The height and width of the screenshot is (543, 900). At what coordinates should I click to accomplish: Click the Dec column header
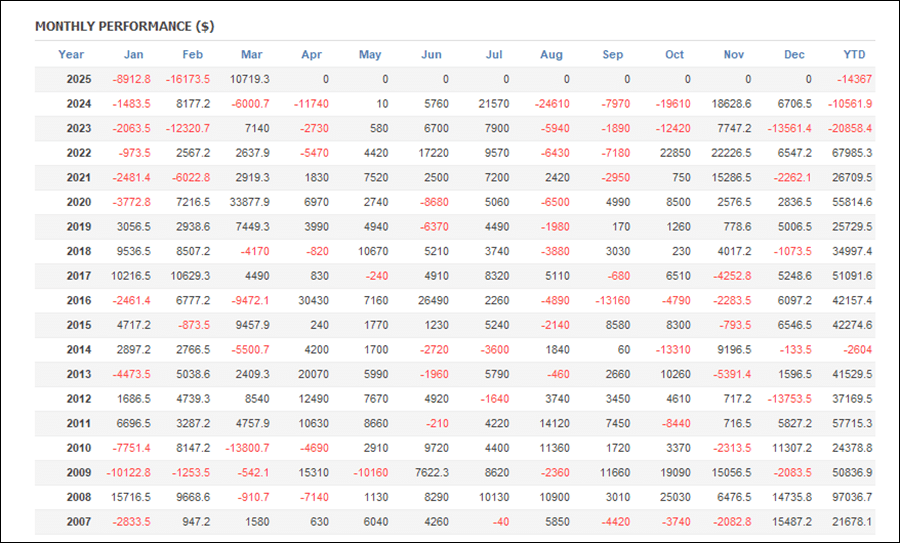pos(794,55)
